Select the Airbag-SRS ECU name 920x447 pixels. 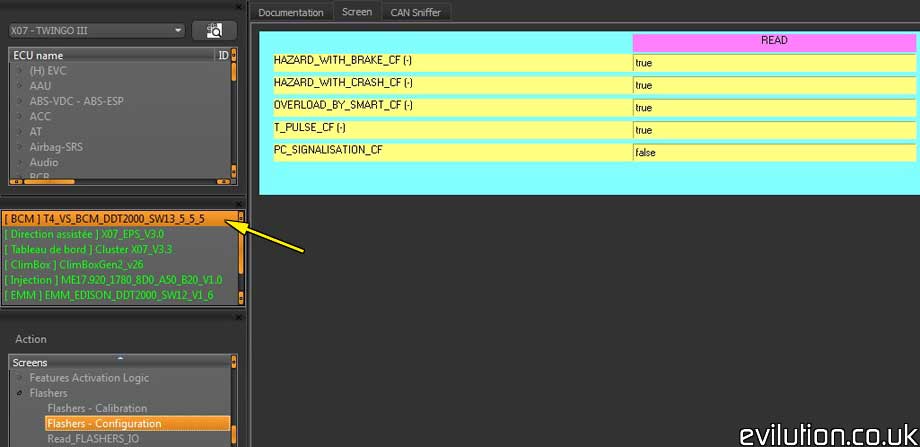point(56,147)
